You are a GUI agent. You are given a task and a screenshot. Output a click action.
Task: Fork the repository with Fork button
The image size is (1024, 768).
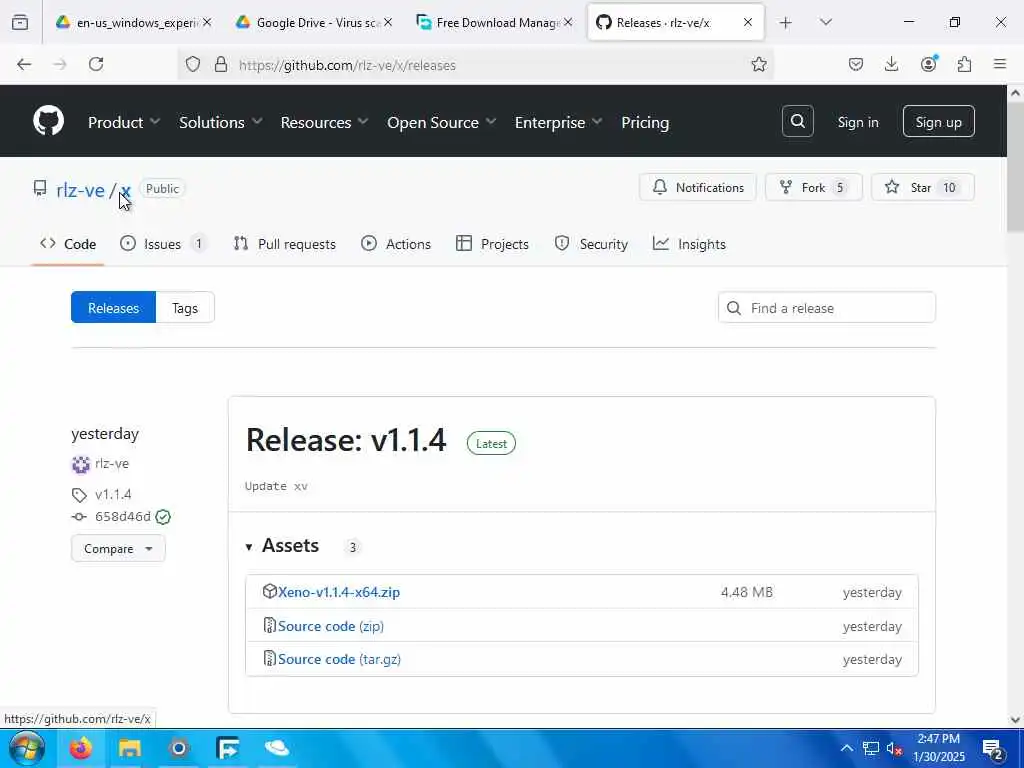(x=814, y=187)
